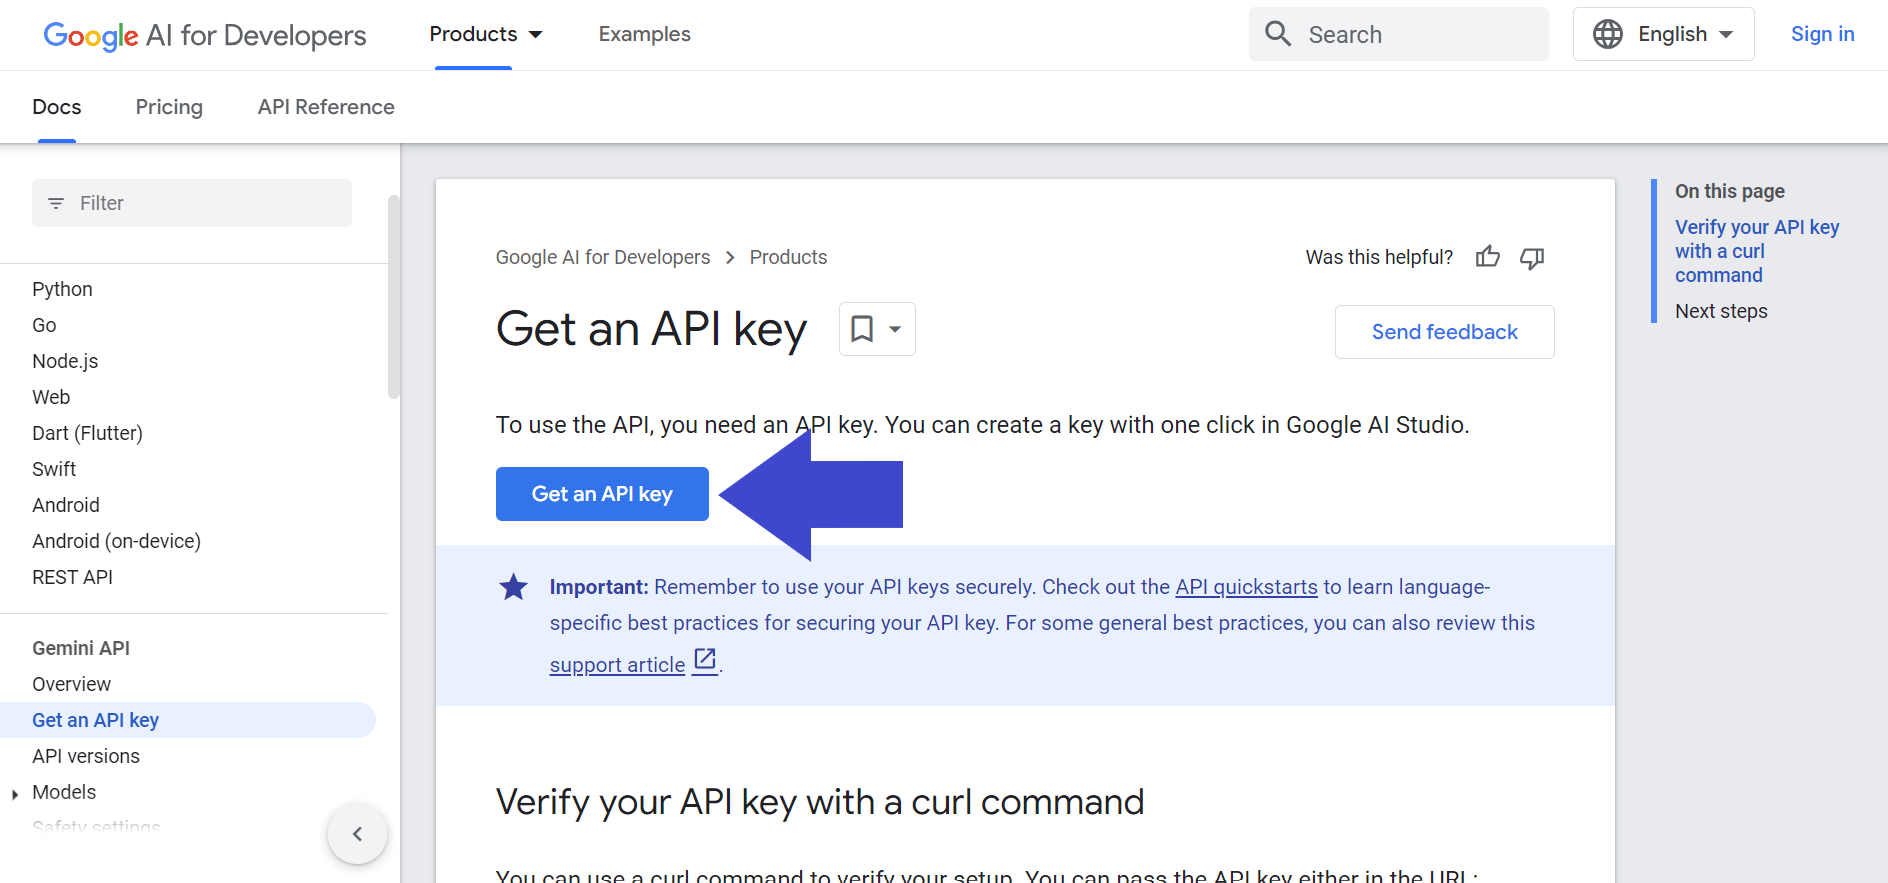The image size is (1888, 883).
Task: Click the Google AI for Developers logo
Action: [x=204, y=34]
